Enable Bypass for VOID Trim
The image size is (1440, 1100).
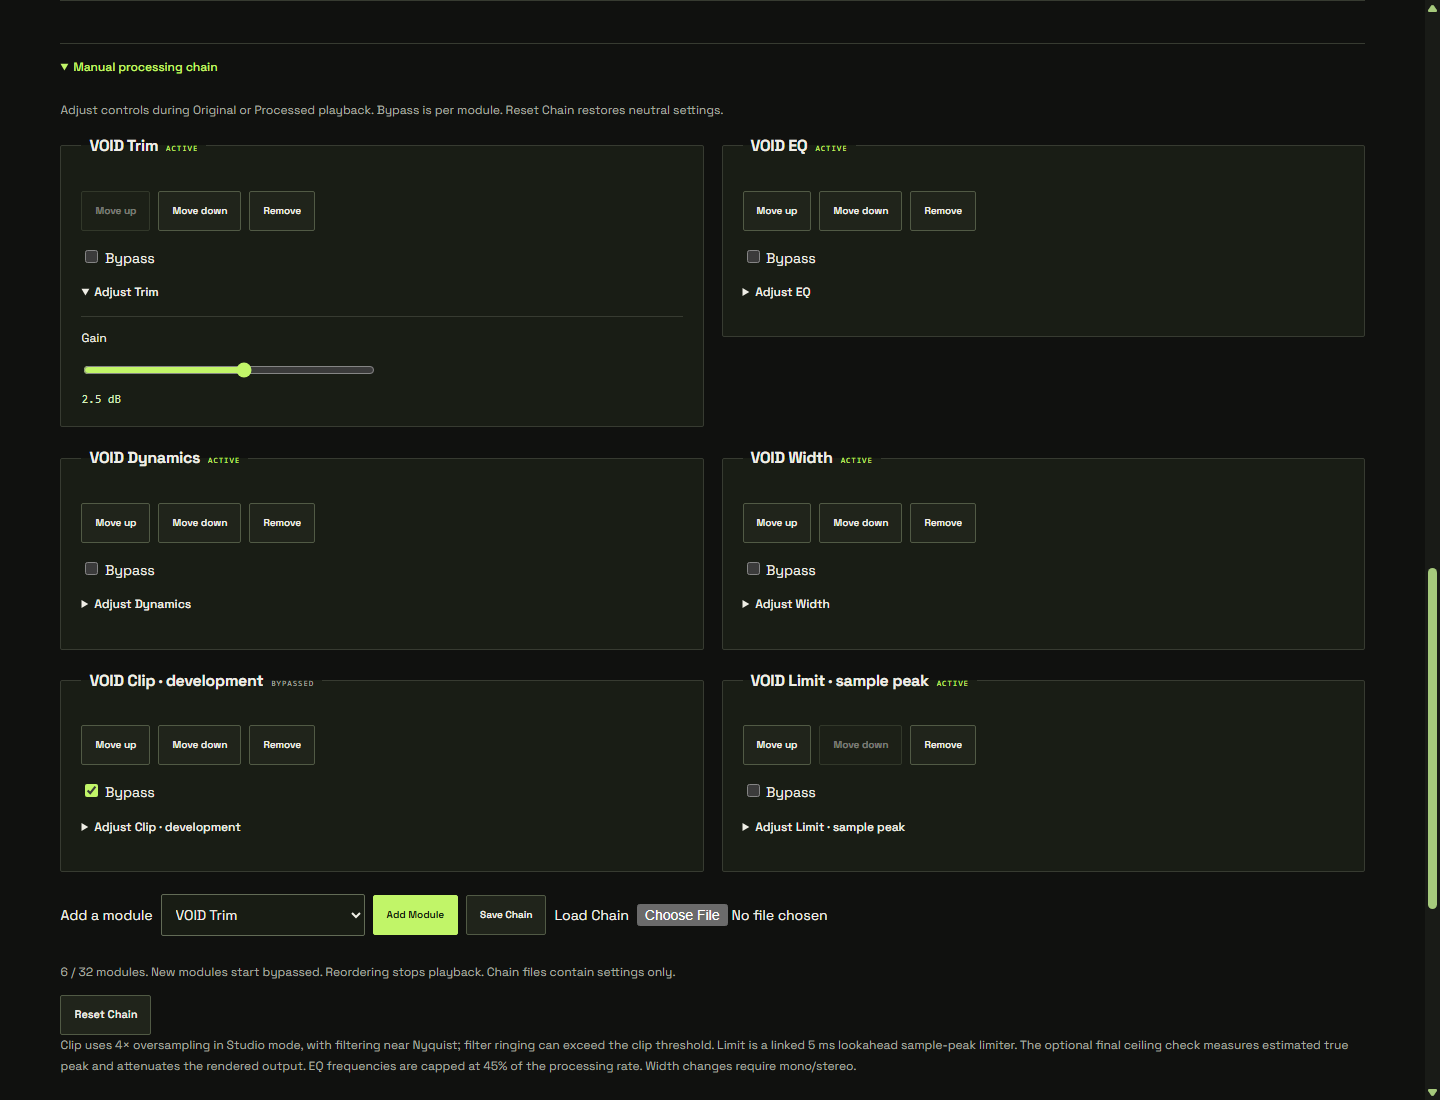(x=92, y=257)
